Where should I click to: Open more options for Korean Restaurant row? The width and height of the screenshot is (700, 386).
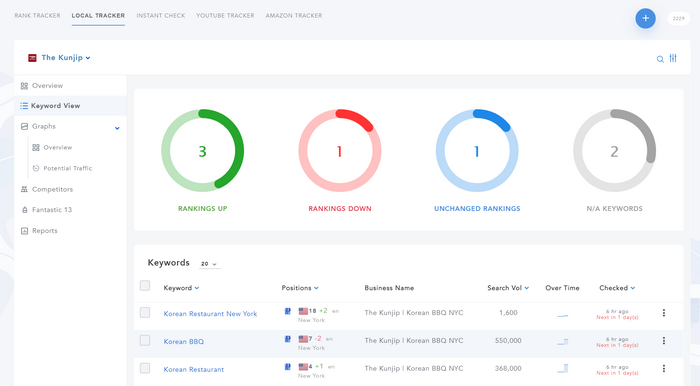(x=664, y=368)
